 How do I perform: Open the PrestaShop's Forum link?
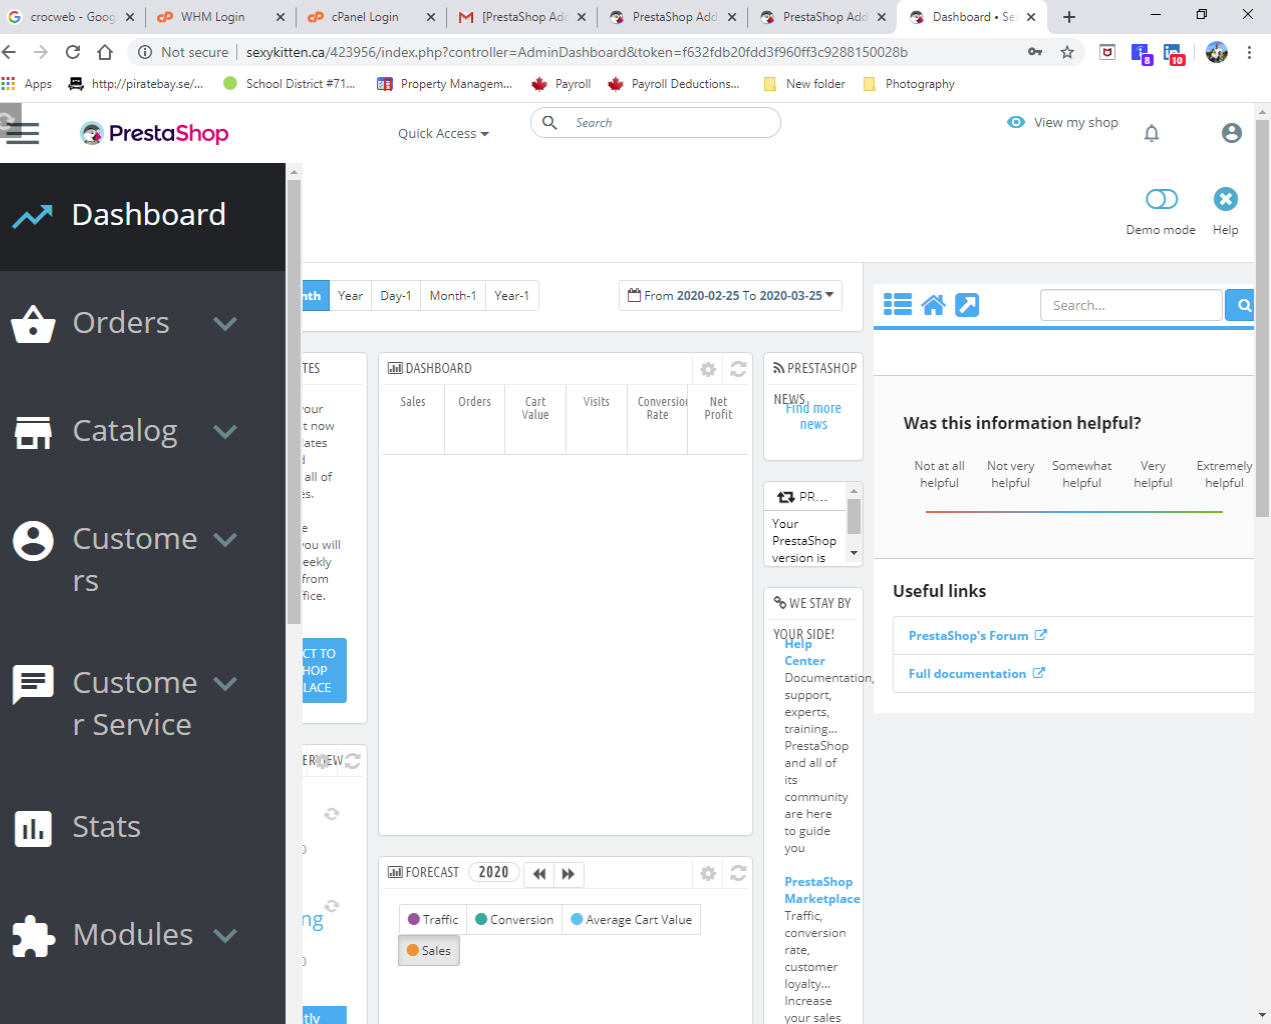point(977,636)
